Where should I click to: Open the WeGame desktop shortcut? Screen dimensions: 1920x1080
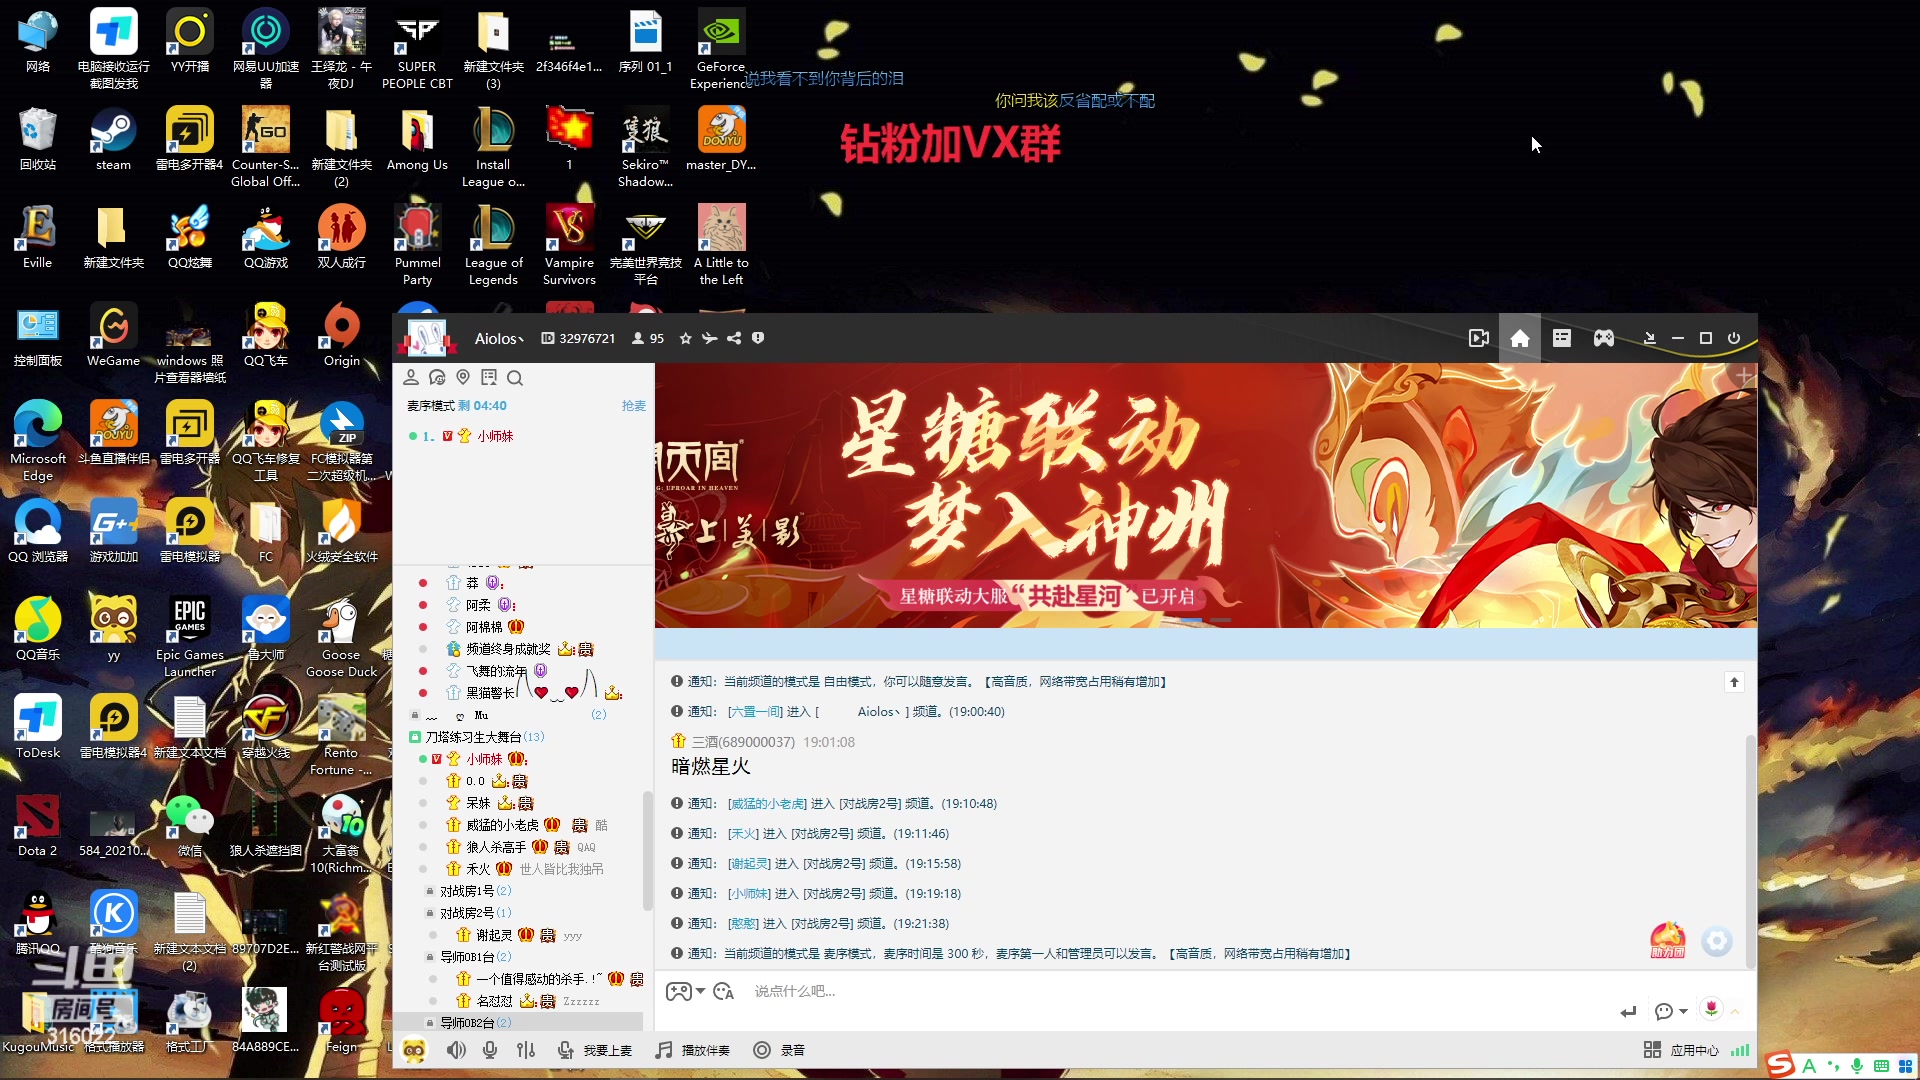(113, 336)
